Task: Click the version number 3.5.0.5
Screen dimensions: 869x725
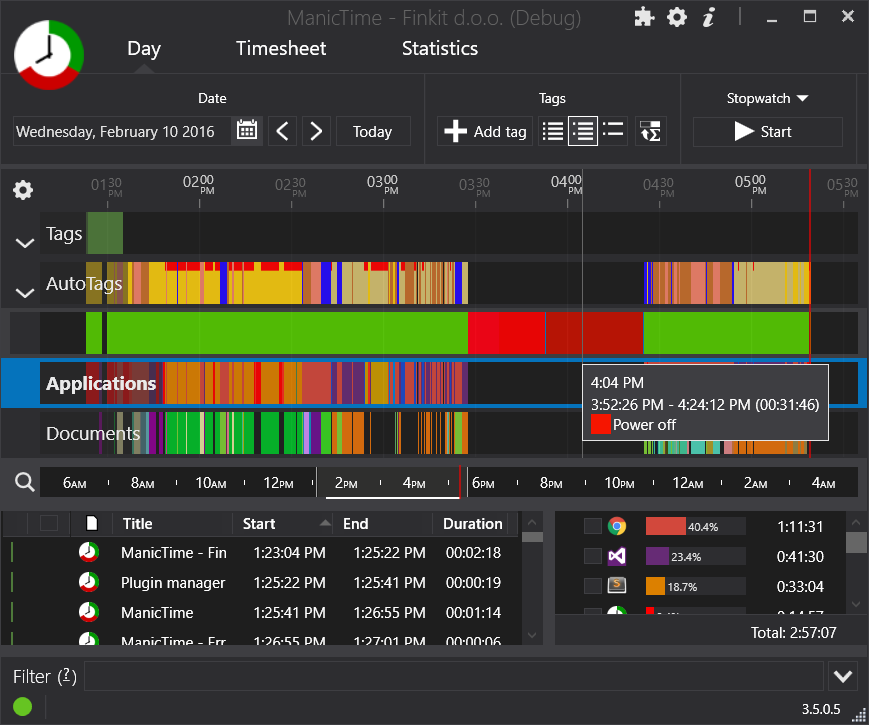Action: tap(821, 709)
